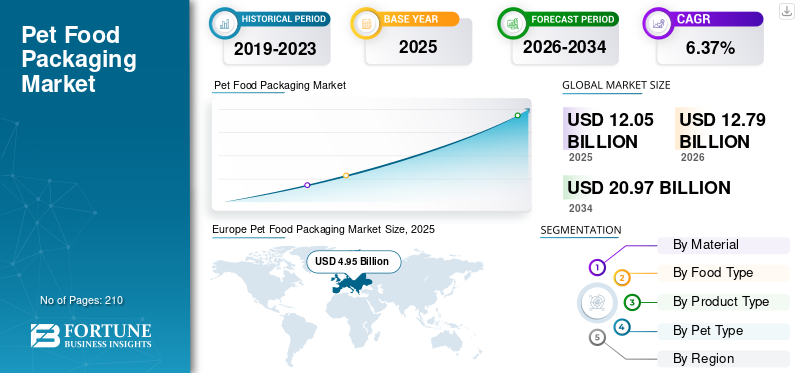Screen dimensions: 800x373
Task: Click the orange marker on growth curve
Action: 346,176
